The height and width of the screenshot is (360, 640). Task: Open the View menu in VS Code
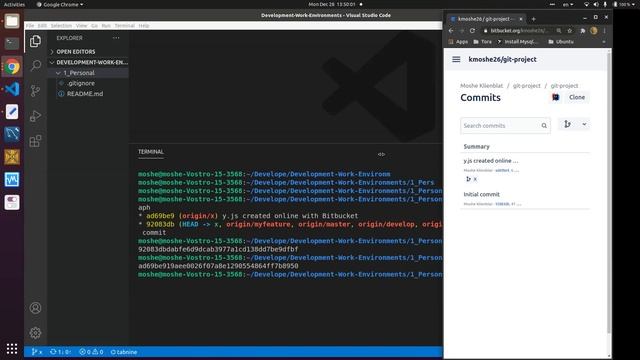click(82, 25)
